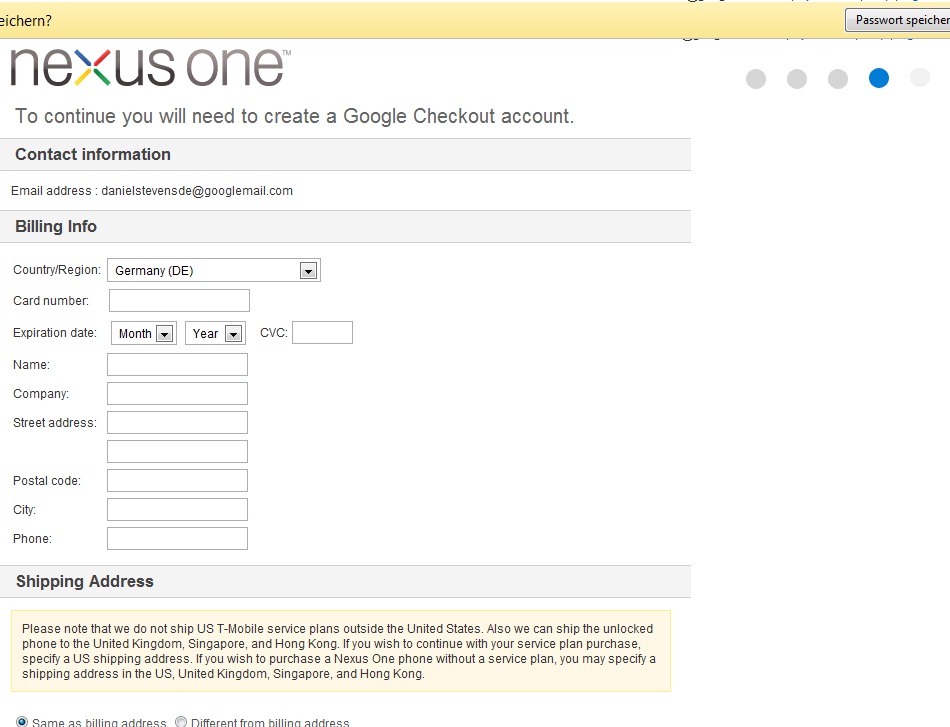Click the Name input field
Viewport: 950px width, 727px height.
tap(178, 365)
